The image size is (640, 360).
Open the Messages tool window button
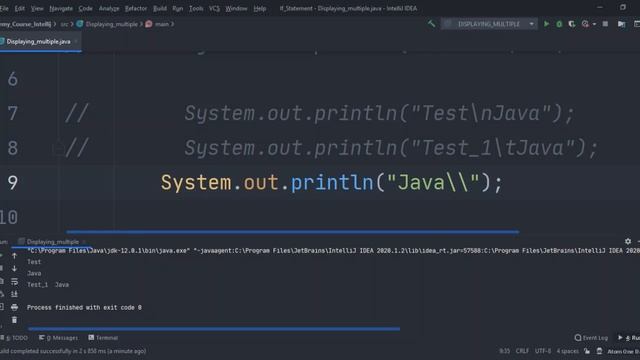click(x=58, y=338)
